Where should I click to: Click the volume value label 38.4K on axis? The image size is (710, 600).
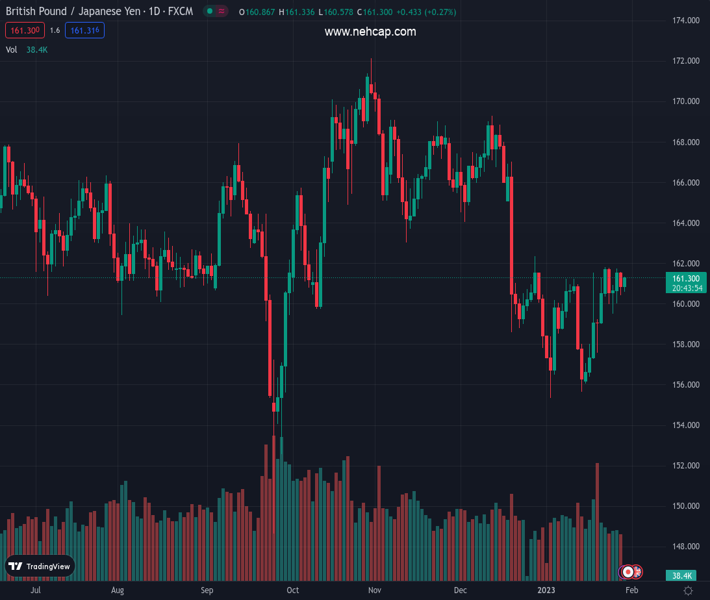tap(683, 576)
